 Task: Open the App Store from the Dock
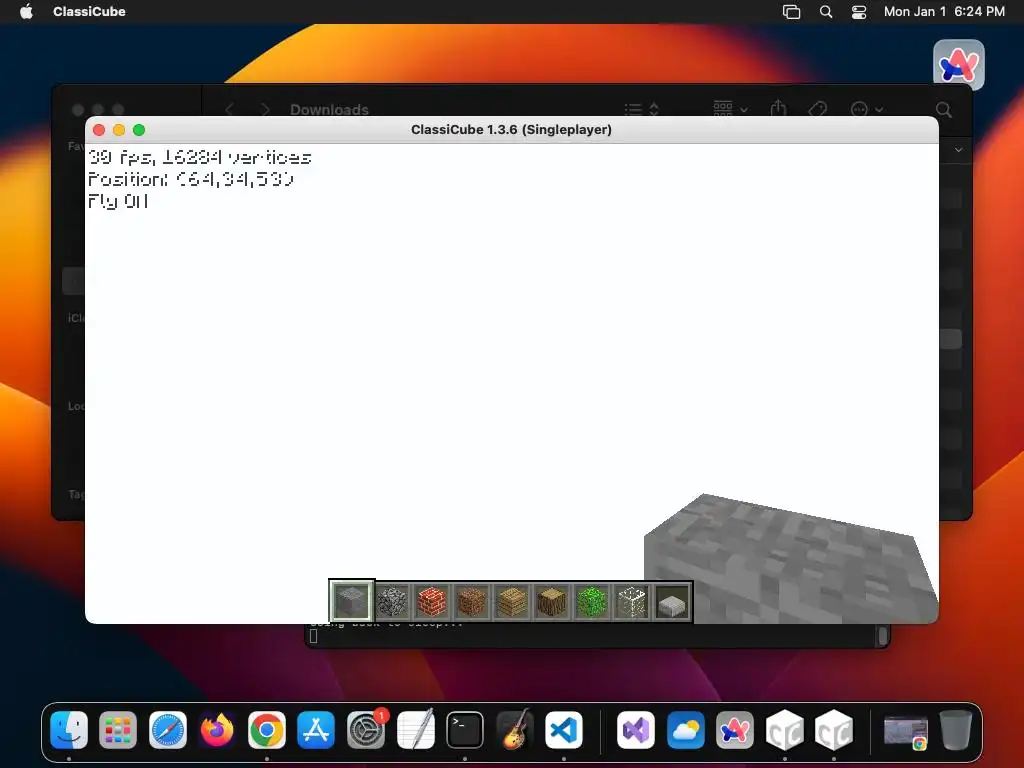(316, 730)
